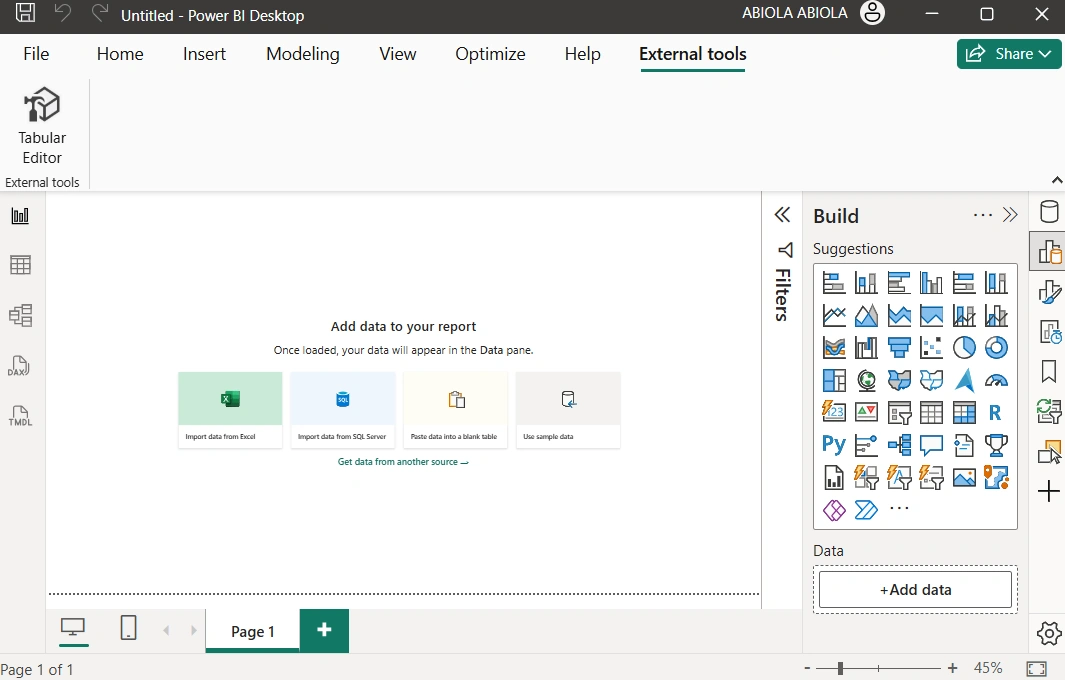The image size is (1065, 680).
Task: Click the +Add data button
Action: coord(916,590)
